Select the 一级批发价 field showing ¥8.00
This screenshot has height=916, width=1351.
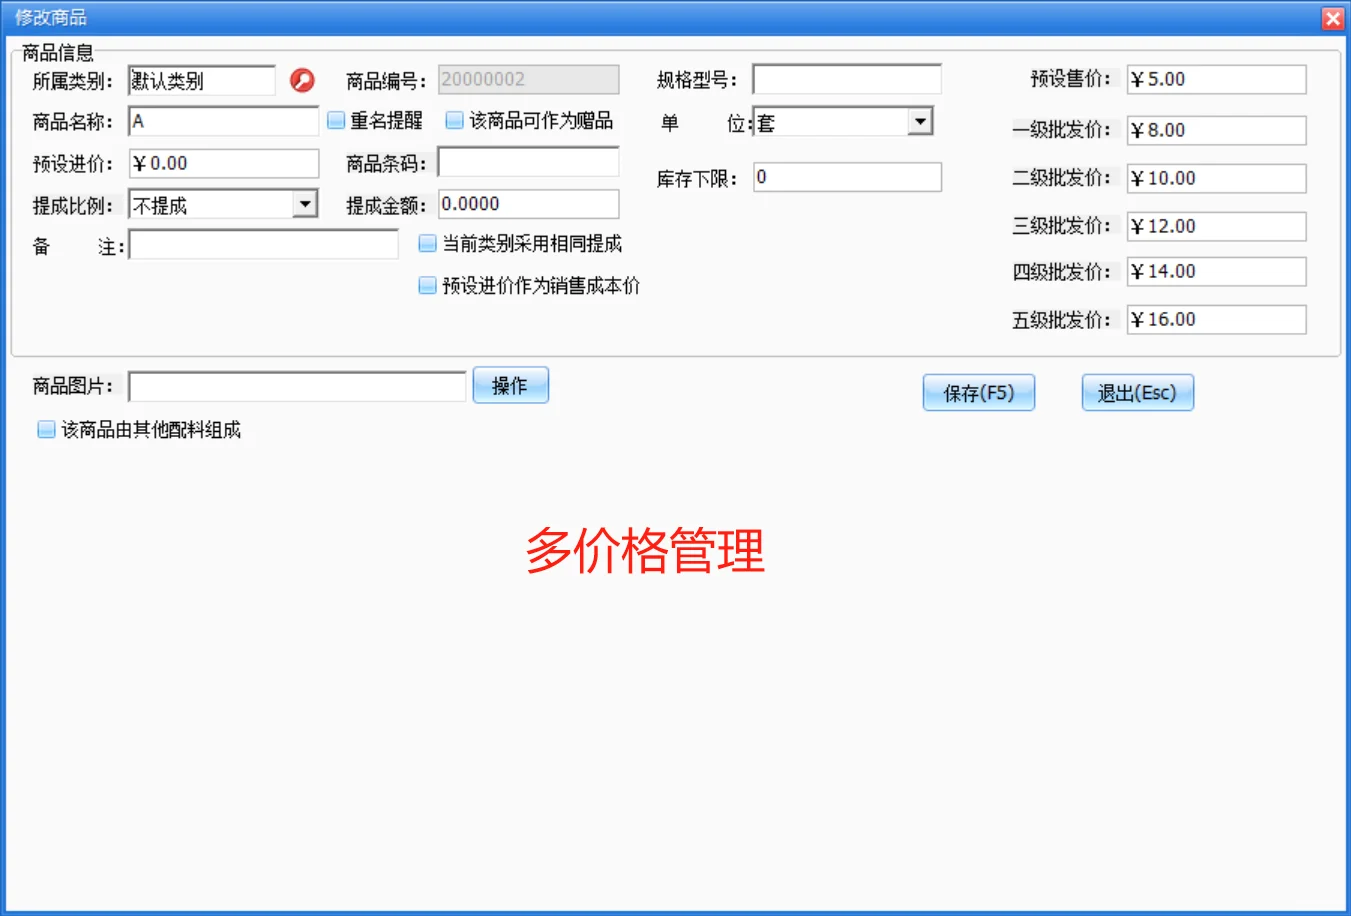tap(1216, 130)
